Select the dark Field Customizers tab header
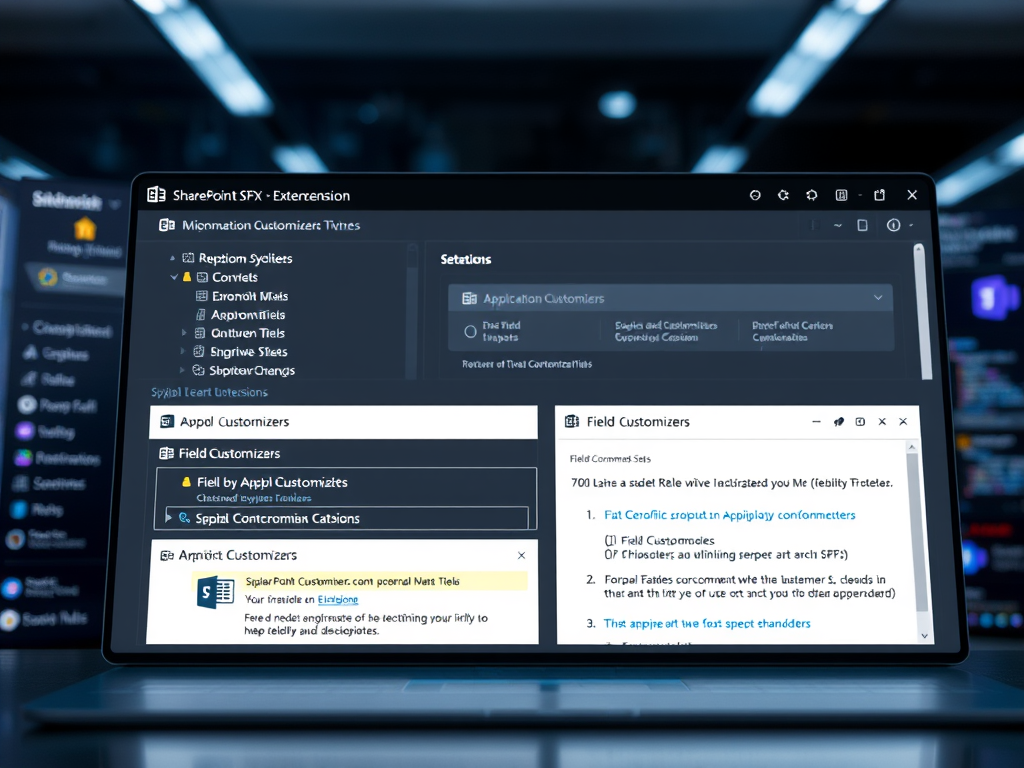1024x768 pixels. click(229, 453)
